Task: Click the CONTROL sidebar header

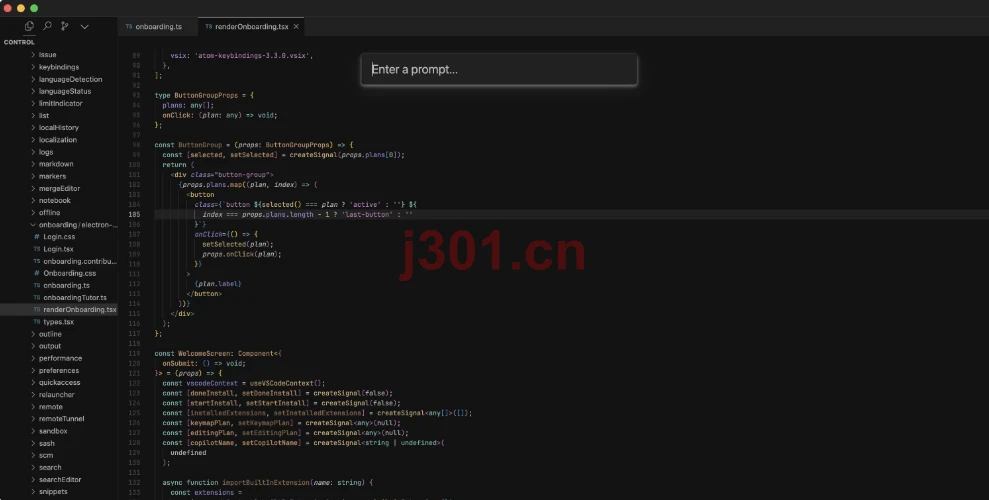Action: pyautogui.click(x=20, y=42)
